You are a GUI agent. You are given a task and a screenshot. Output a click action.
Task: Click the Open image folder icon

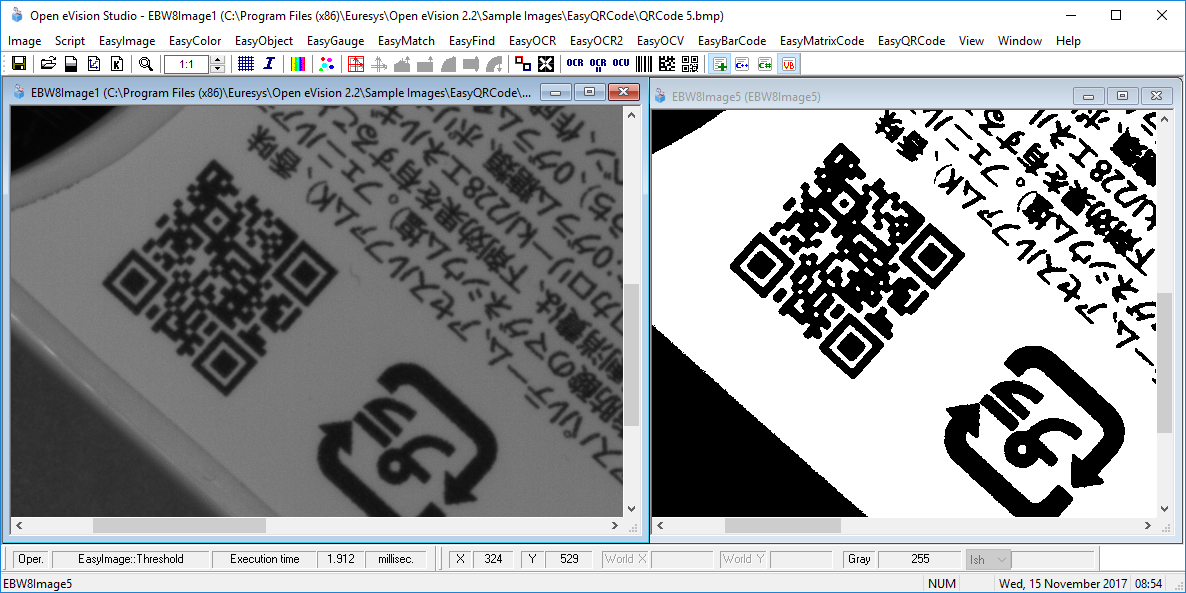coord(48,64)
